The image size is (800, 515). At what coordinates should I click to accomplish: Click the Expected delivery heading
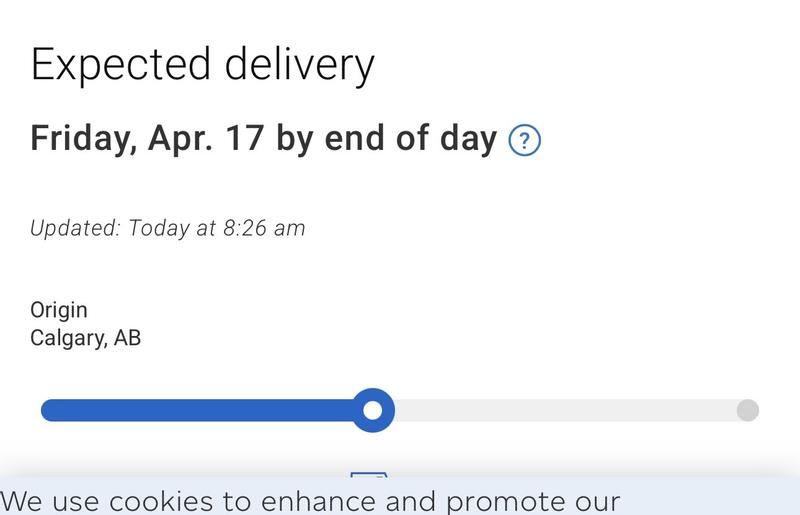(x=202, y=65)
